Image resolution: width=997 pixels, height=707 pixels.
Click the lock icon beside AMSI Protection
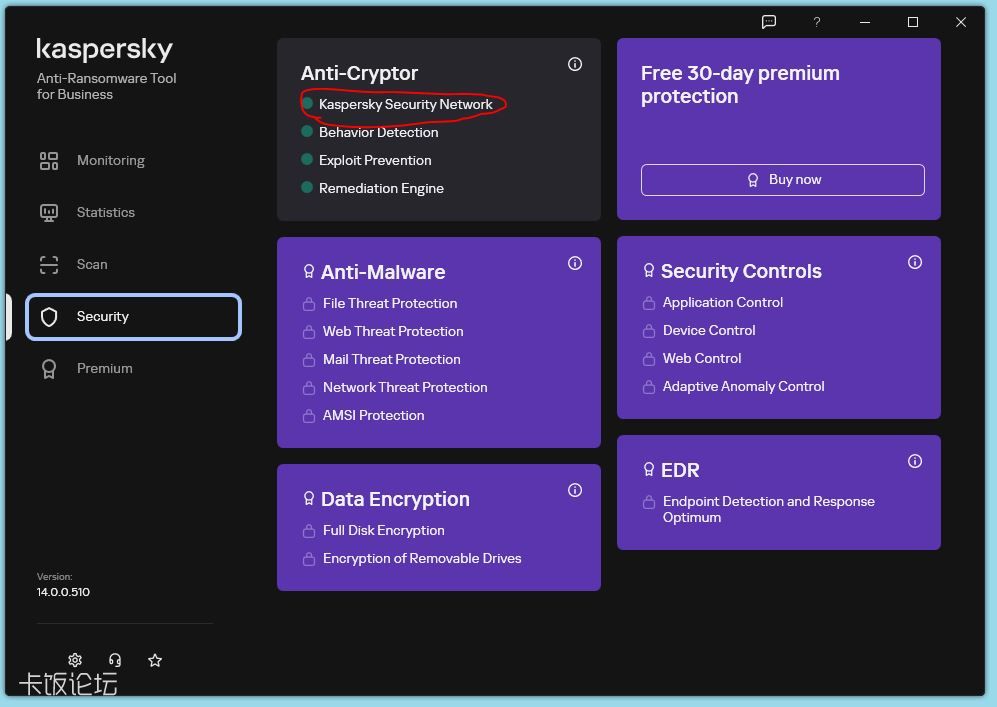[309, 416]
